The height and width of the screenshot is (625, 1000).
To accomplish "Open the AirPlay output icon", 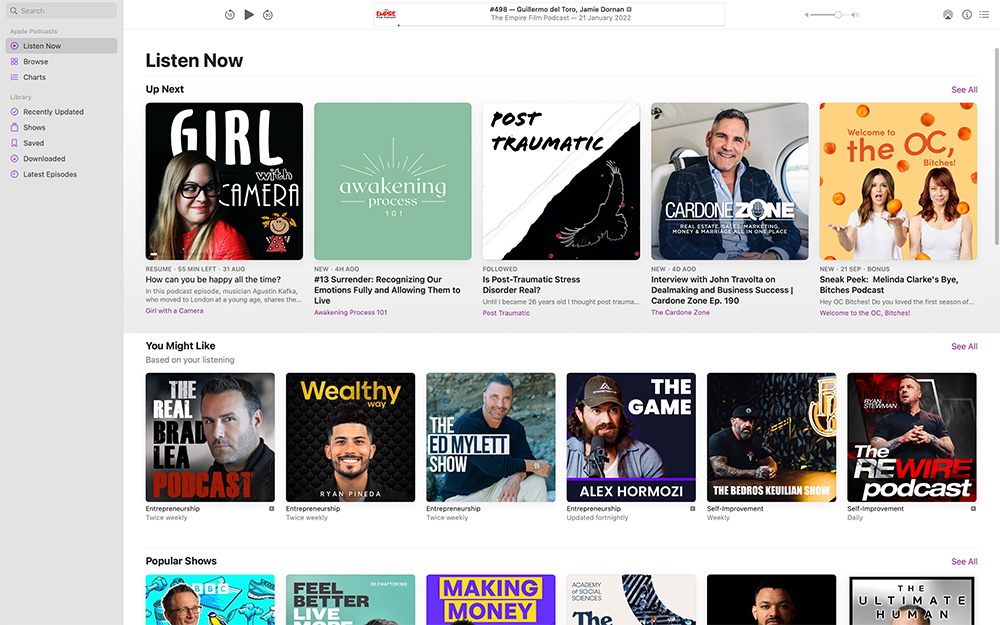I will tap(948, 15).
